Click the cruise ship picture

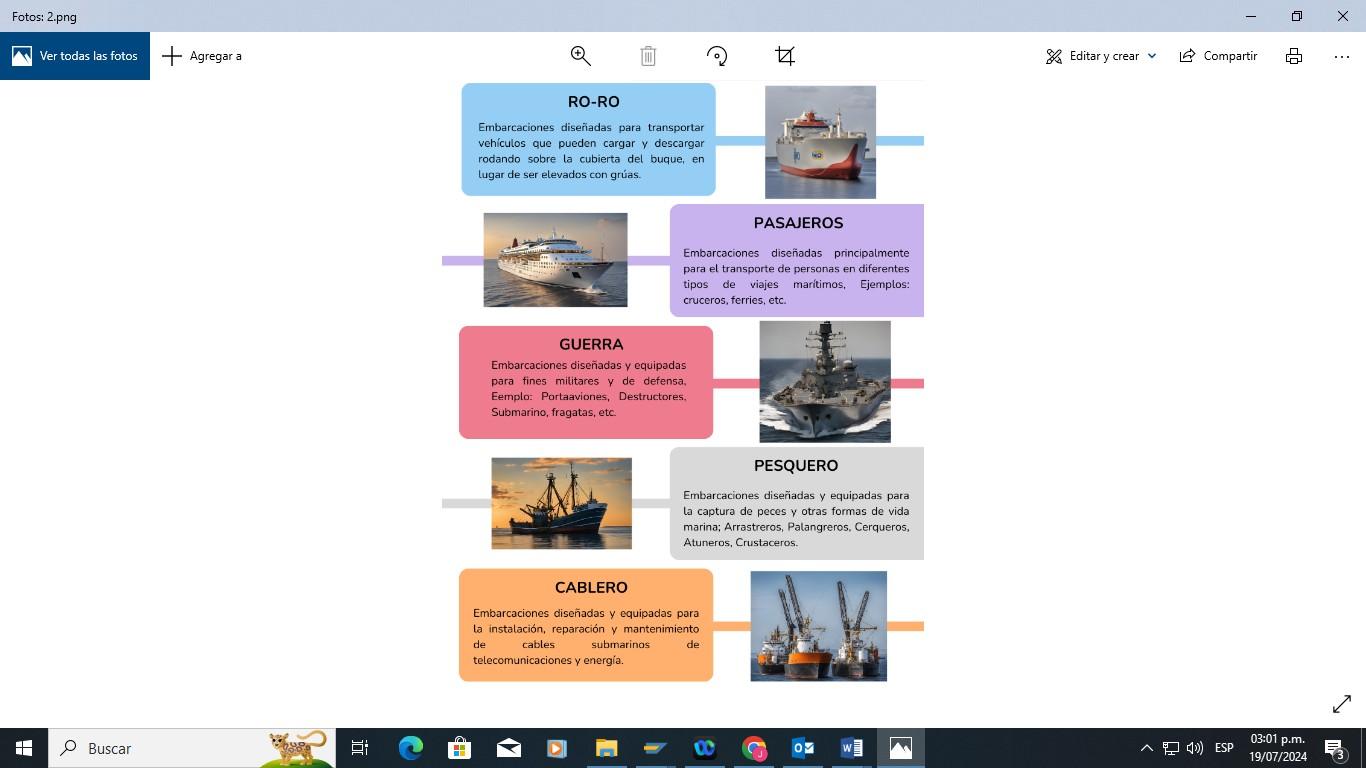pos(555,260)
